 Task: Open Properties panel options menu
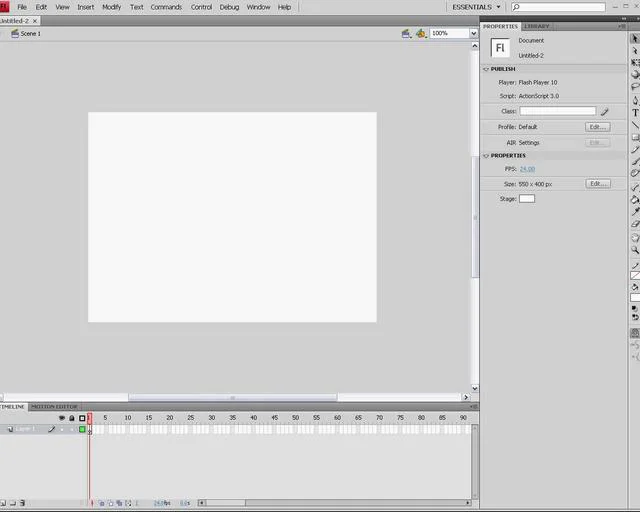(x=622, y=26)
